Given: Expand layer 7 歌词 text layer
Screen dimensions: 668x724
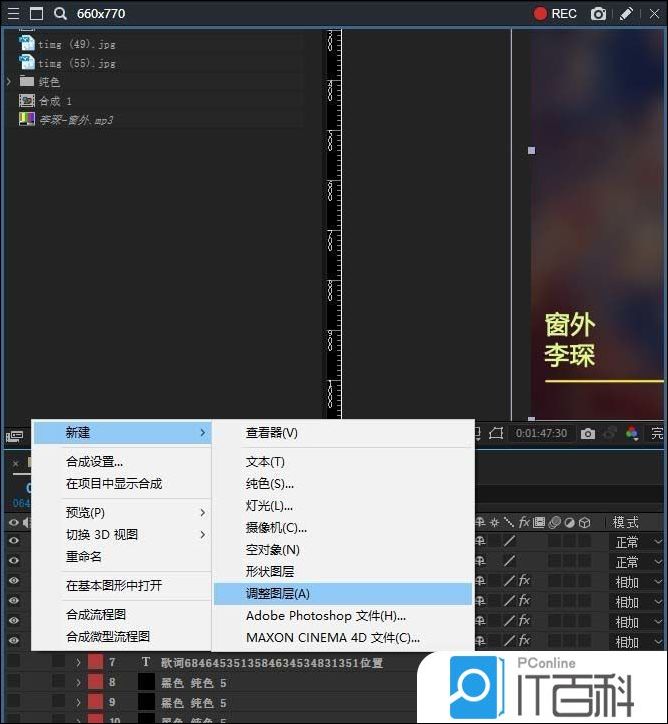Looking at the screenshot, I should tap(78, 663).
